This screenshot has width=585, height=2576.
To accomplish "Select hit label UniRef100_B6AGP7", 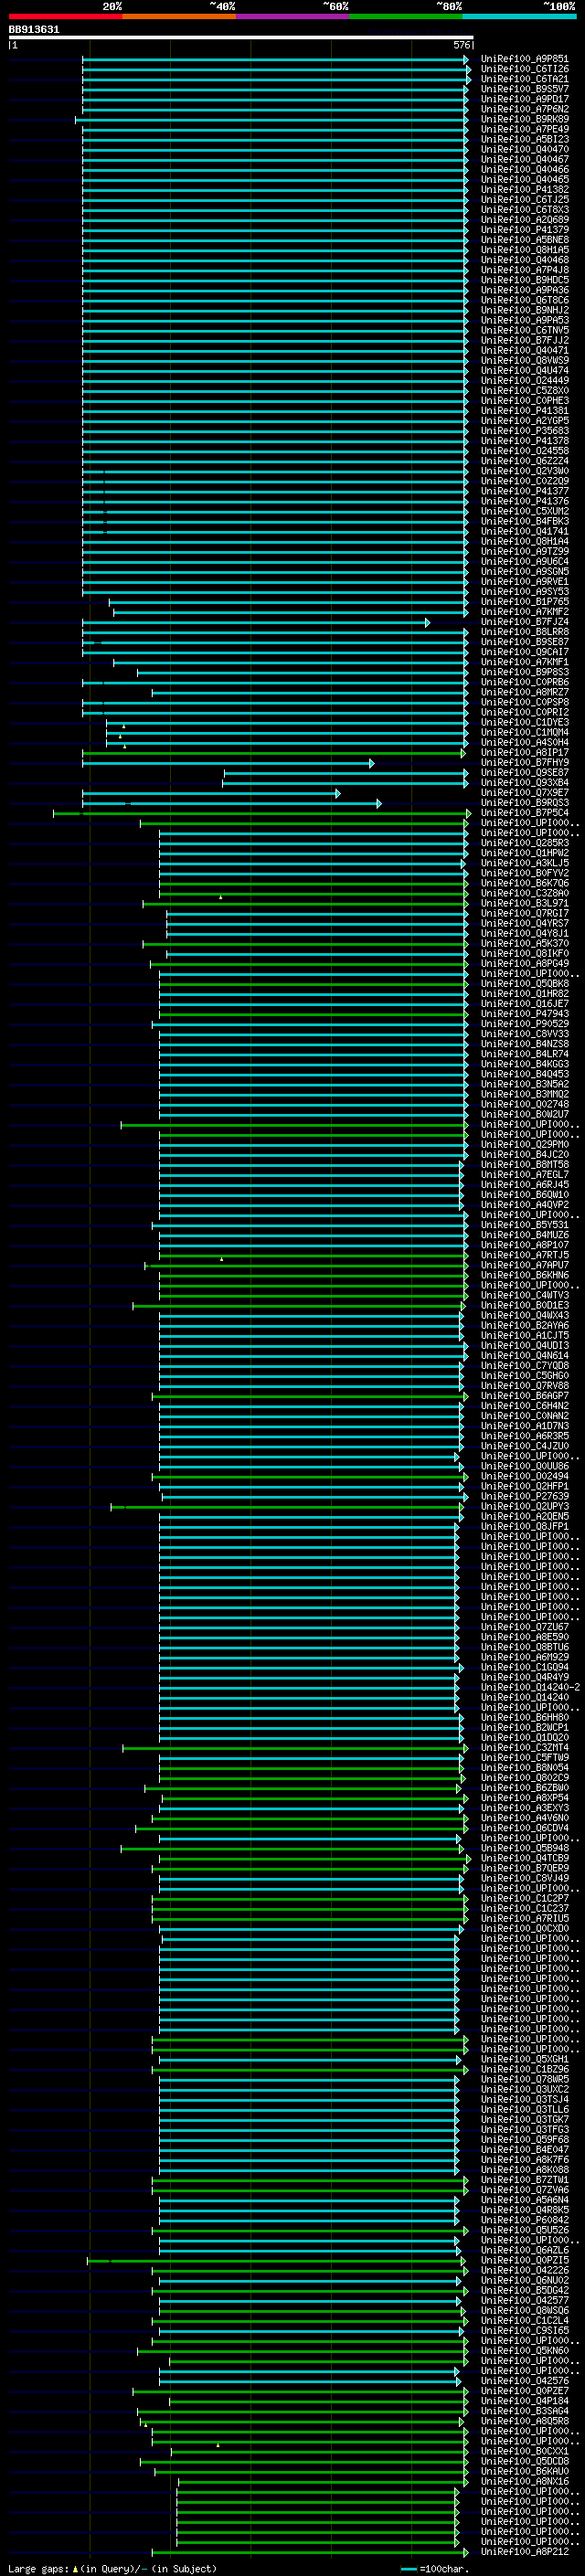I will pyautogui.click(x=524, y=1396).
